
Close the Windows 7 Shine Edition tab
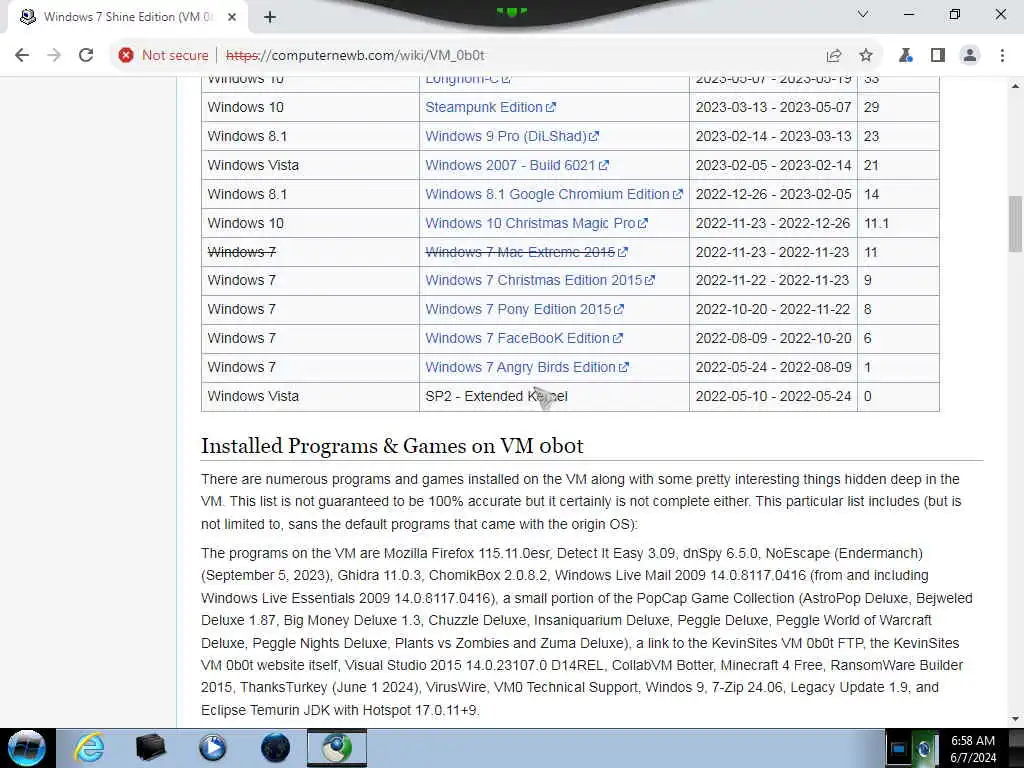point(232,17)
